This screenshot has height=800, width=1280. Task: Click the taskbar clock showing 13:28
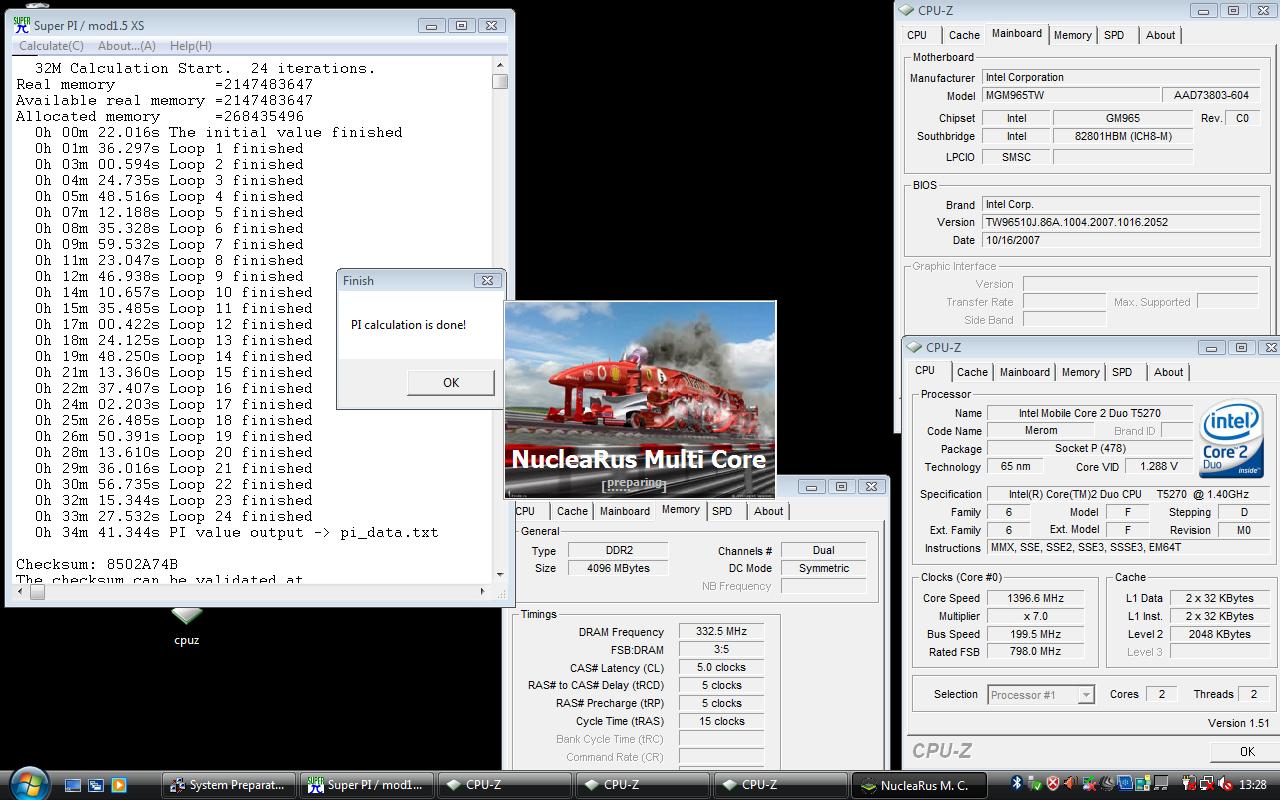(1252, 785)
